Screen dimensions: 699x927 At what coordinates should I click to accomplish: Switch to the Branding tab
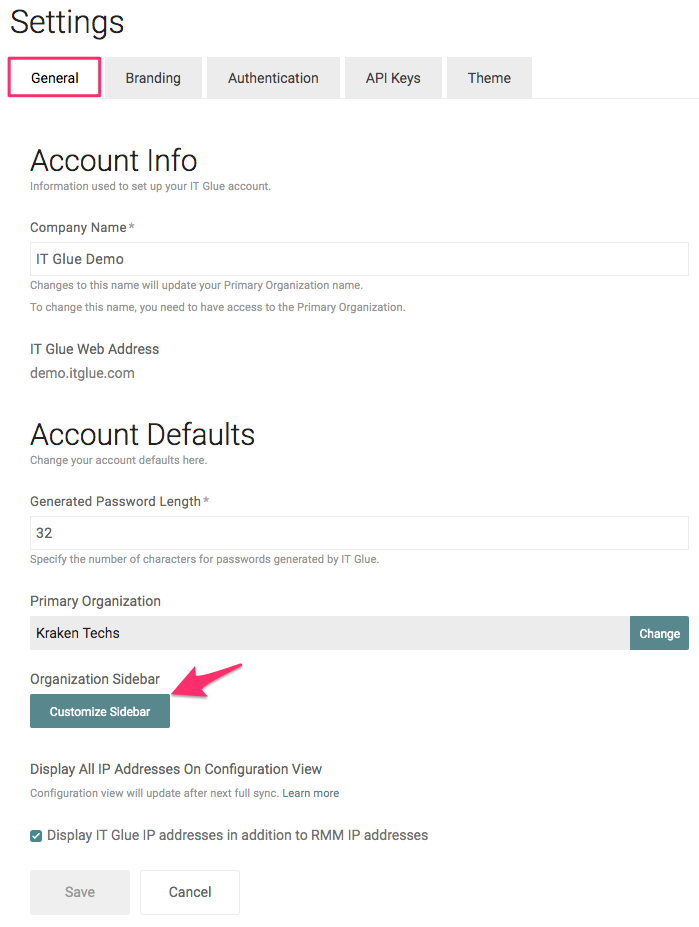point(152,77)
